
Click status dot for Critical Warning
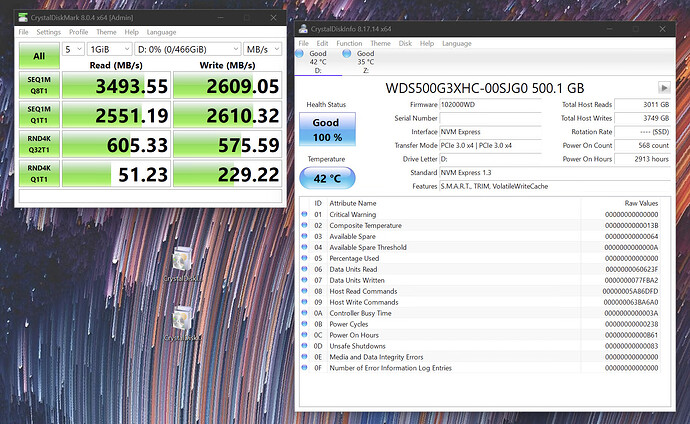point(304,214)
